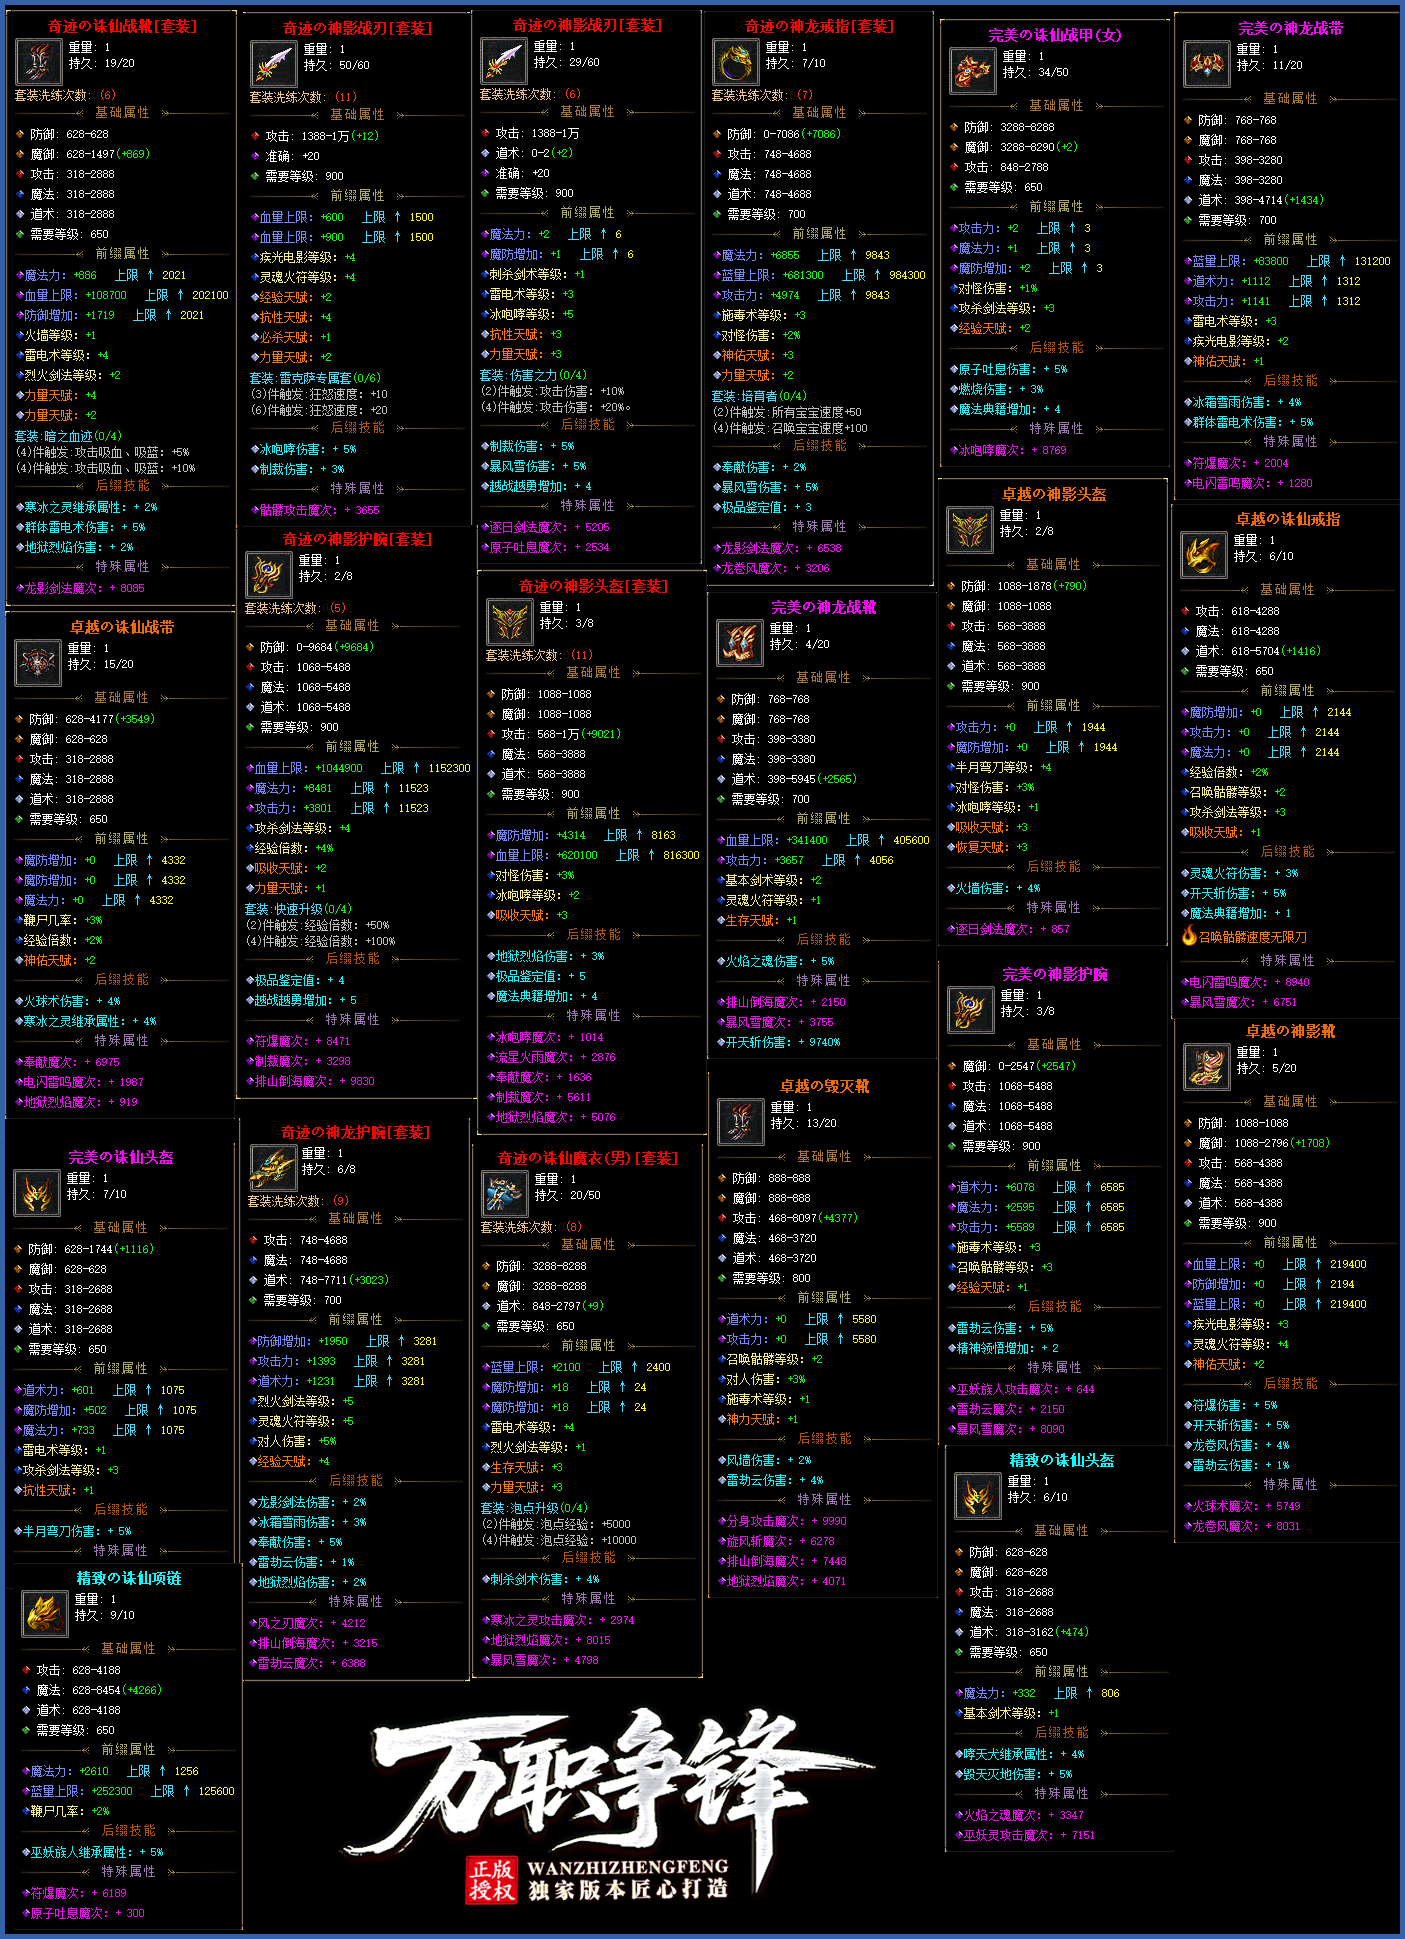Select the 卓越の毁灭靴 boots icon
The height and width of the screenshot is (1939, 1405).
point(741,1121)
